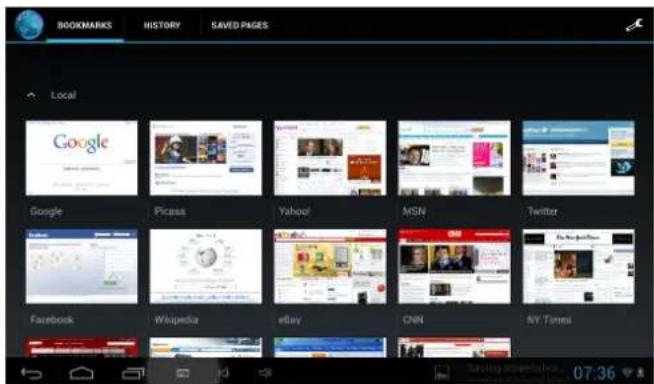Open the Wikipedia bookmark thumbnail
This screenshot has height=384, width=654.
[206, 266]
